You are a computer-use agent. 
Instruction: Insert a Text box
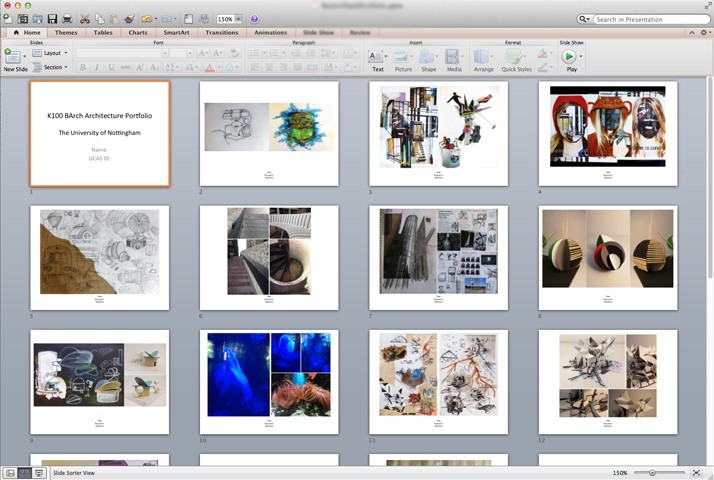click(375, 56)
